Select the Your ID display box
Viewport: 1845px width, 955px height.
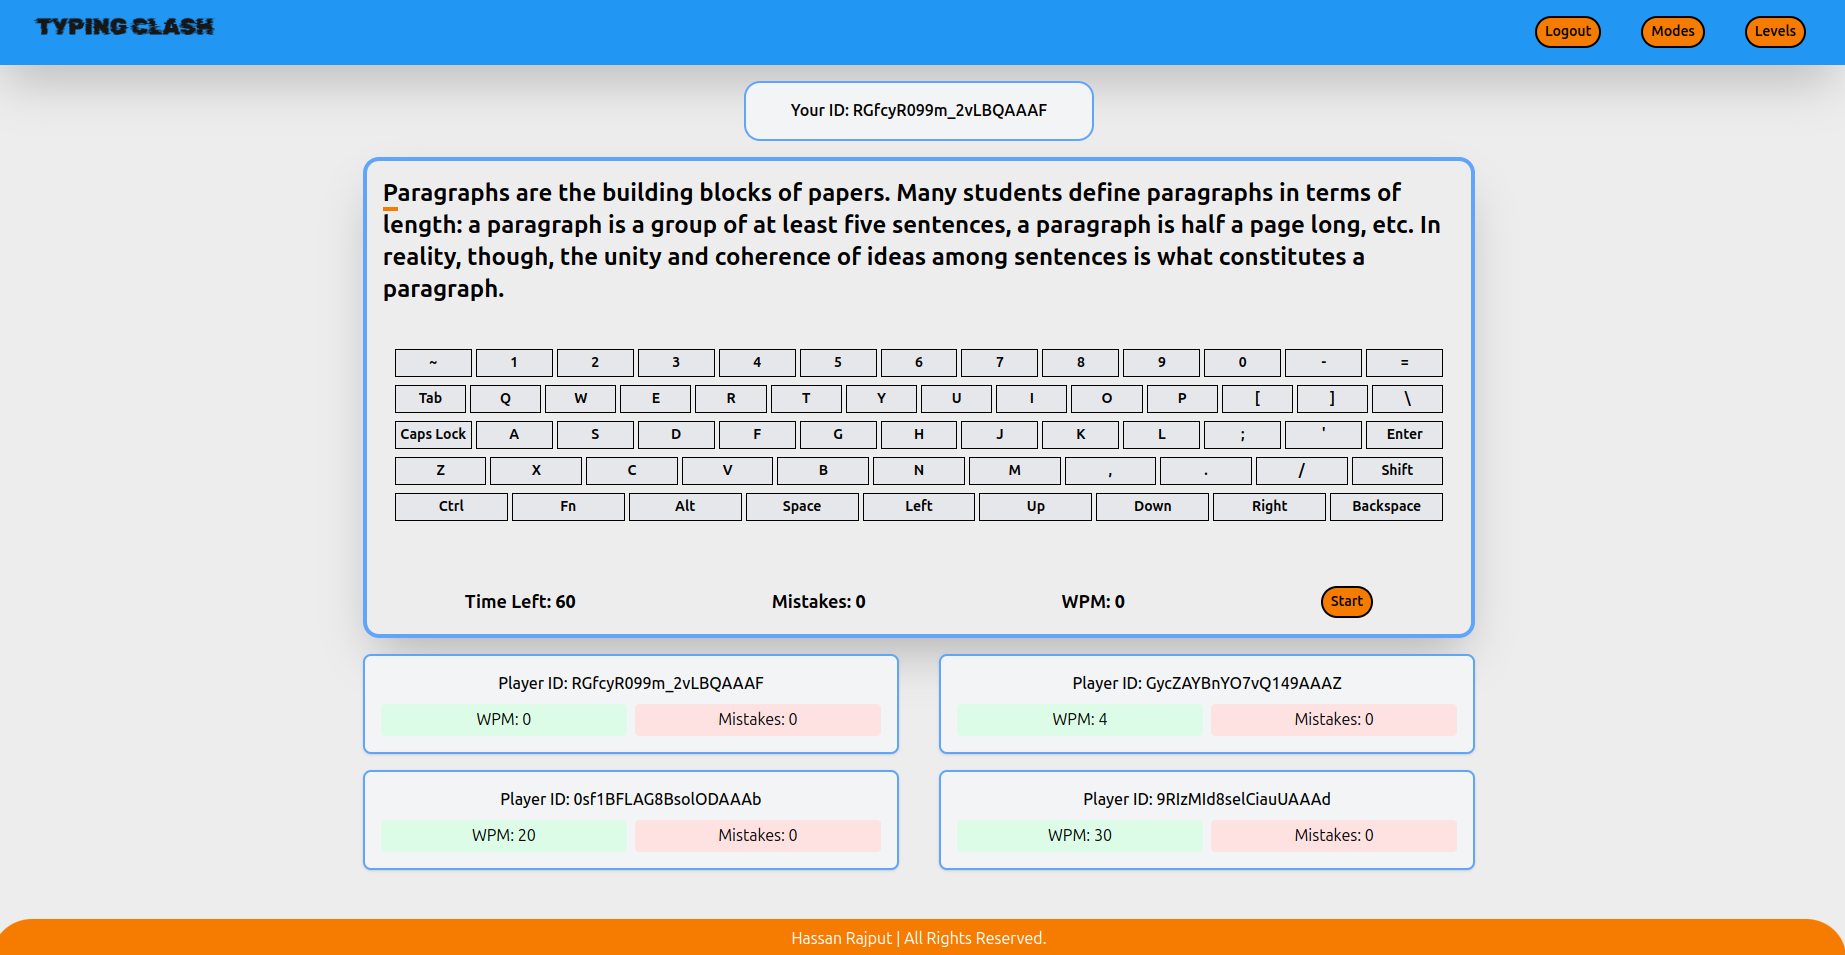[918, 111]
